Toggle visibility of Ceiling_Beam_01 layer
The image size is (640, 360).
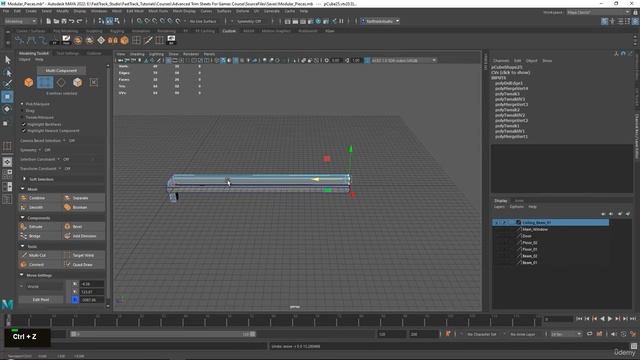click(x=497, y=222)
